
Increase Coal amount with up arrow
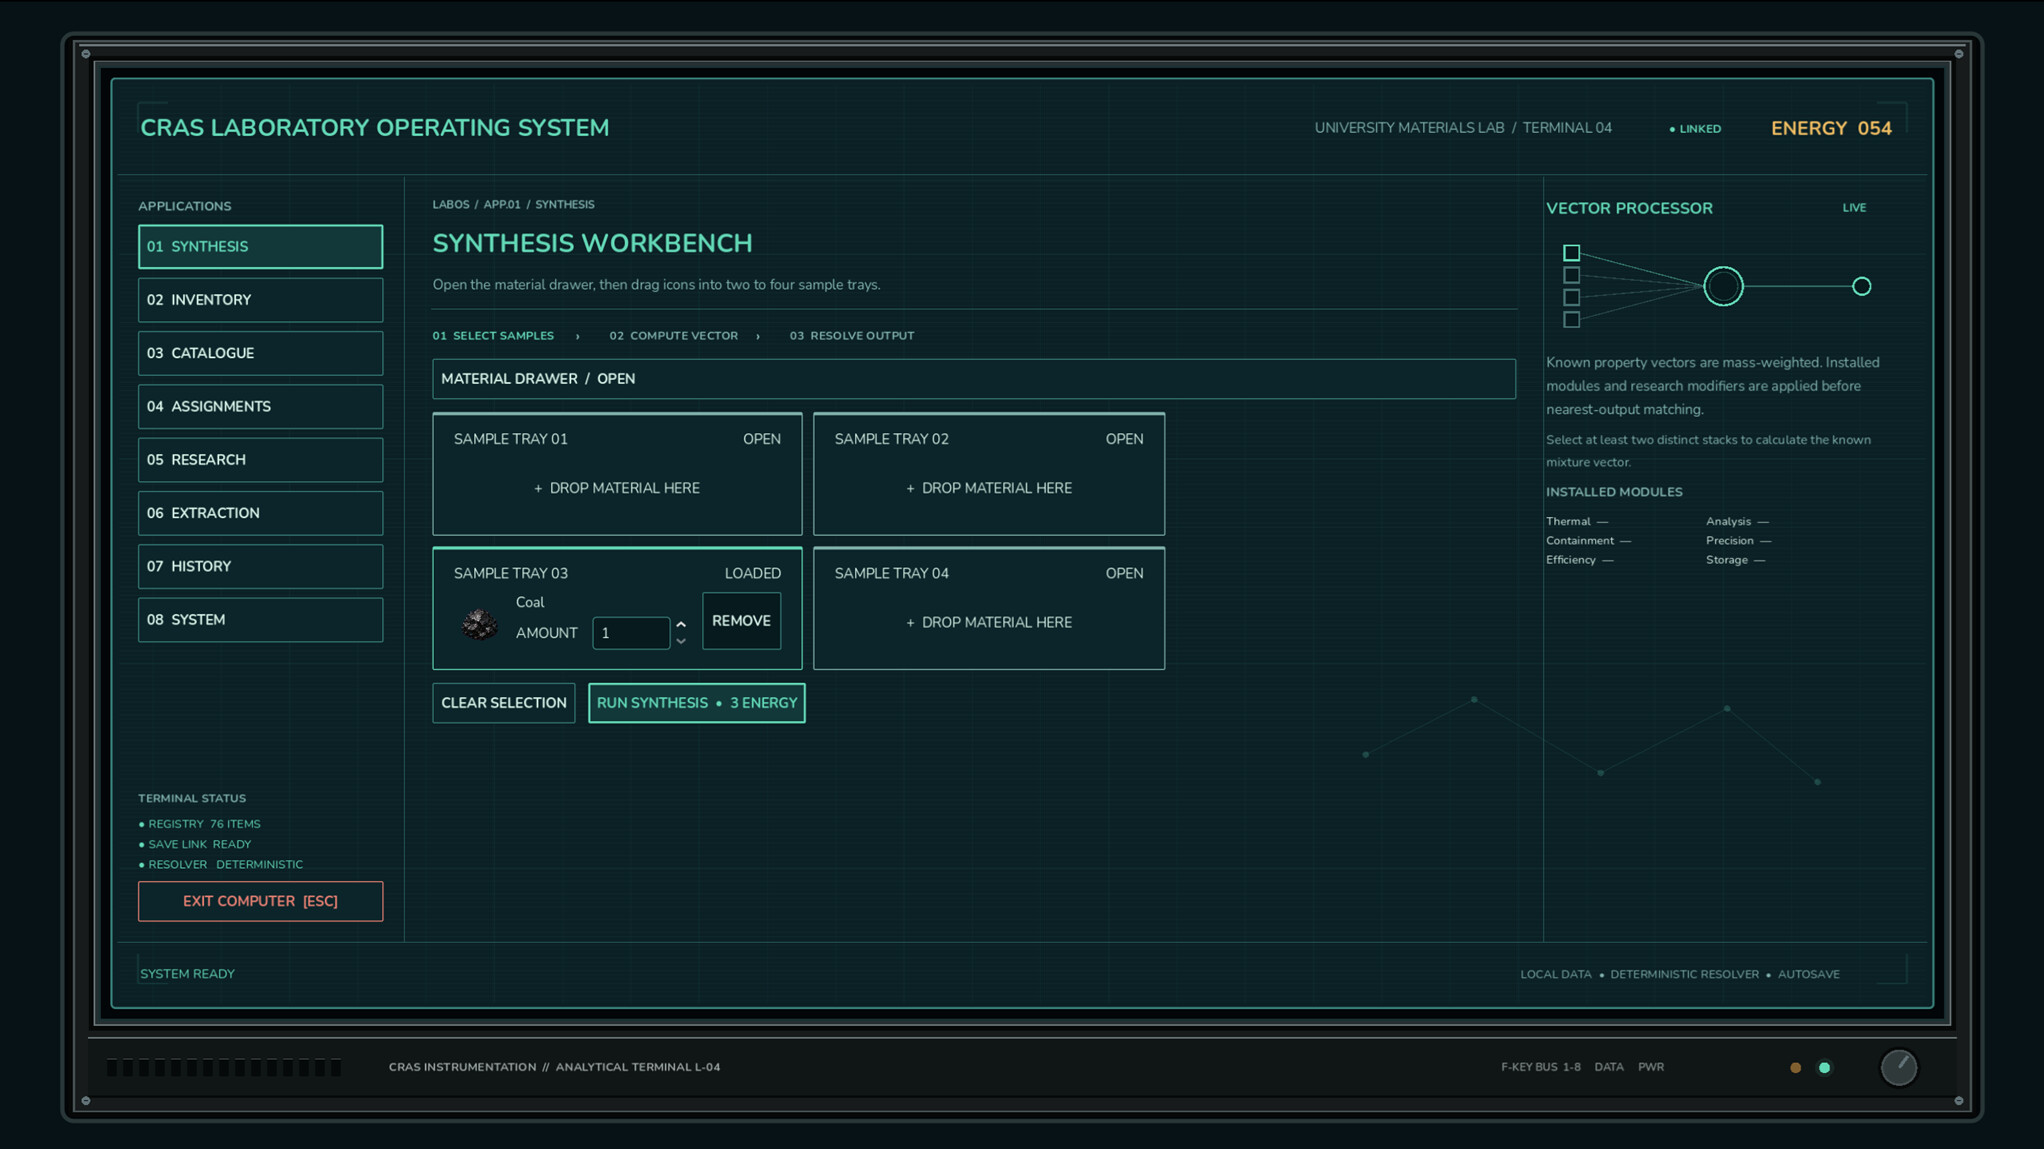point(681,625)
